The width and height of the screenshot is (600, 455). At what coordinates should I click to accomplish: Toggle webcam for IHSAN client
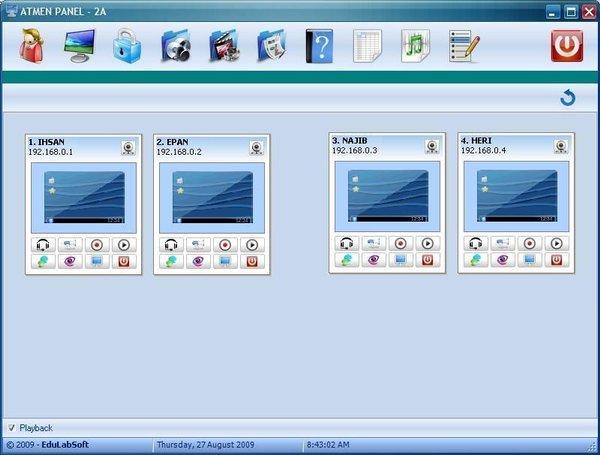128,148
